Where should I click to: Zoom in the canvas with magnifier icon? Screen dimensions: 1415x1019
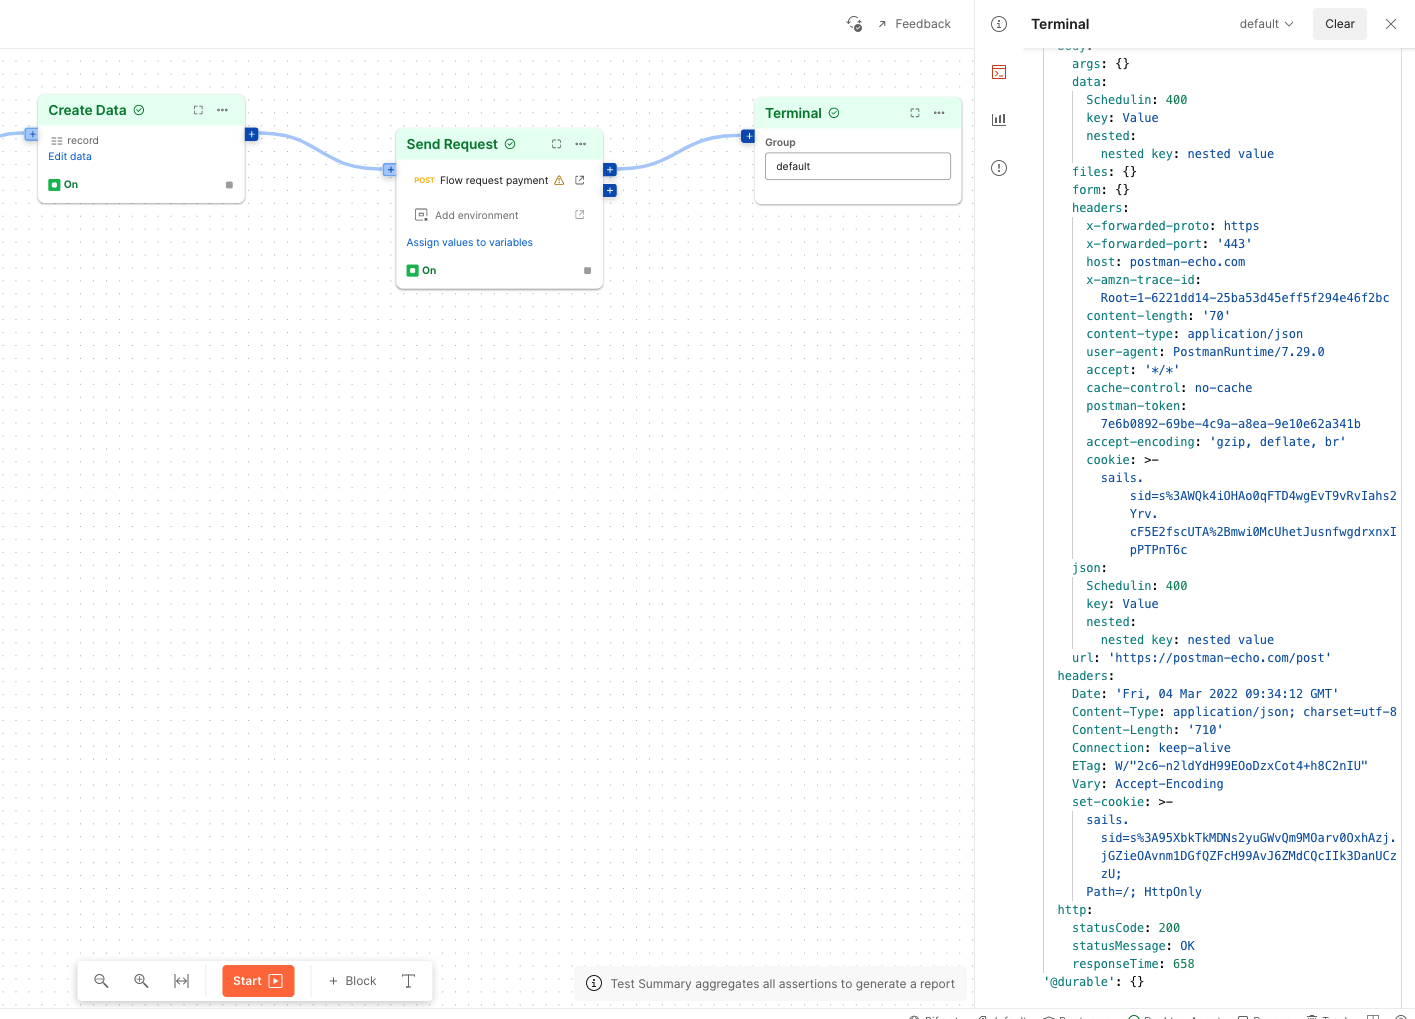point(141,981)
